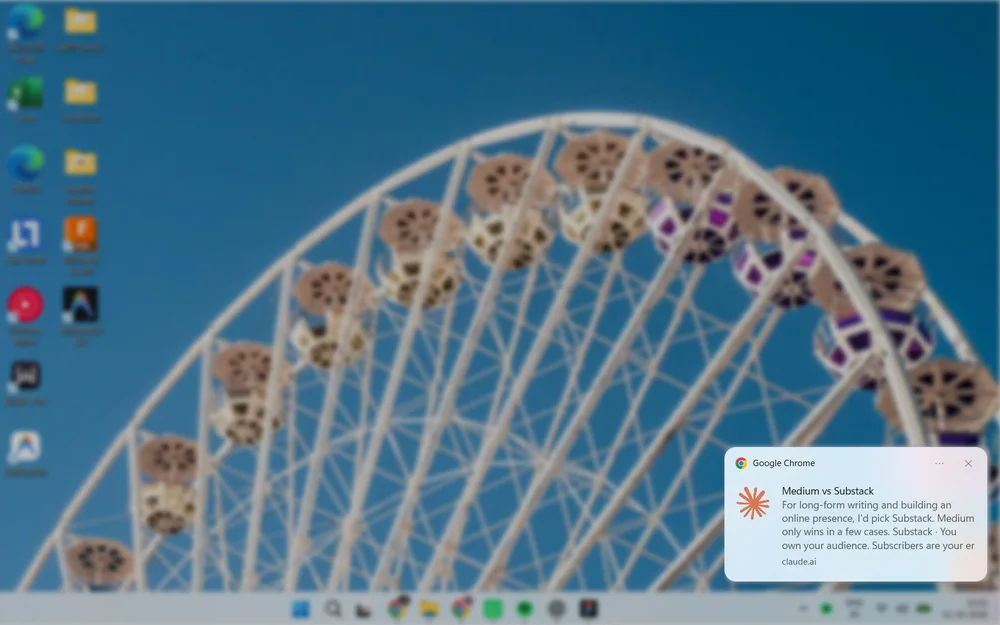The height and width of the screenshot is (625, 1000).
Task: Click the "Google Chrome" notification header label
Action: tap(783, 464)
